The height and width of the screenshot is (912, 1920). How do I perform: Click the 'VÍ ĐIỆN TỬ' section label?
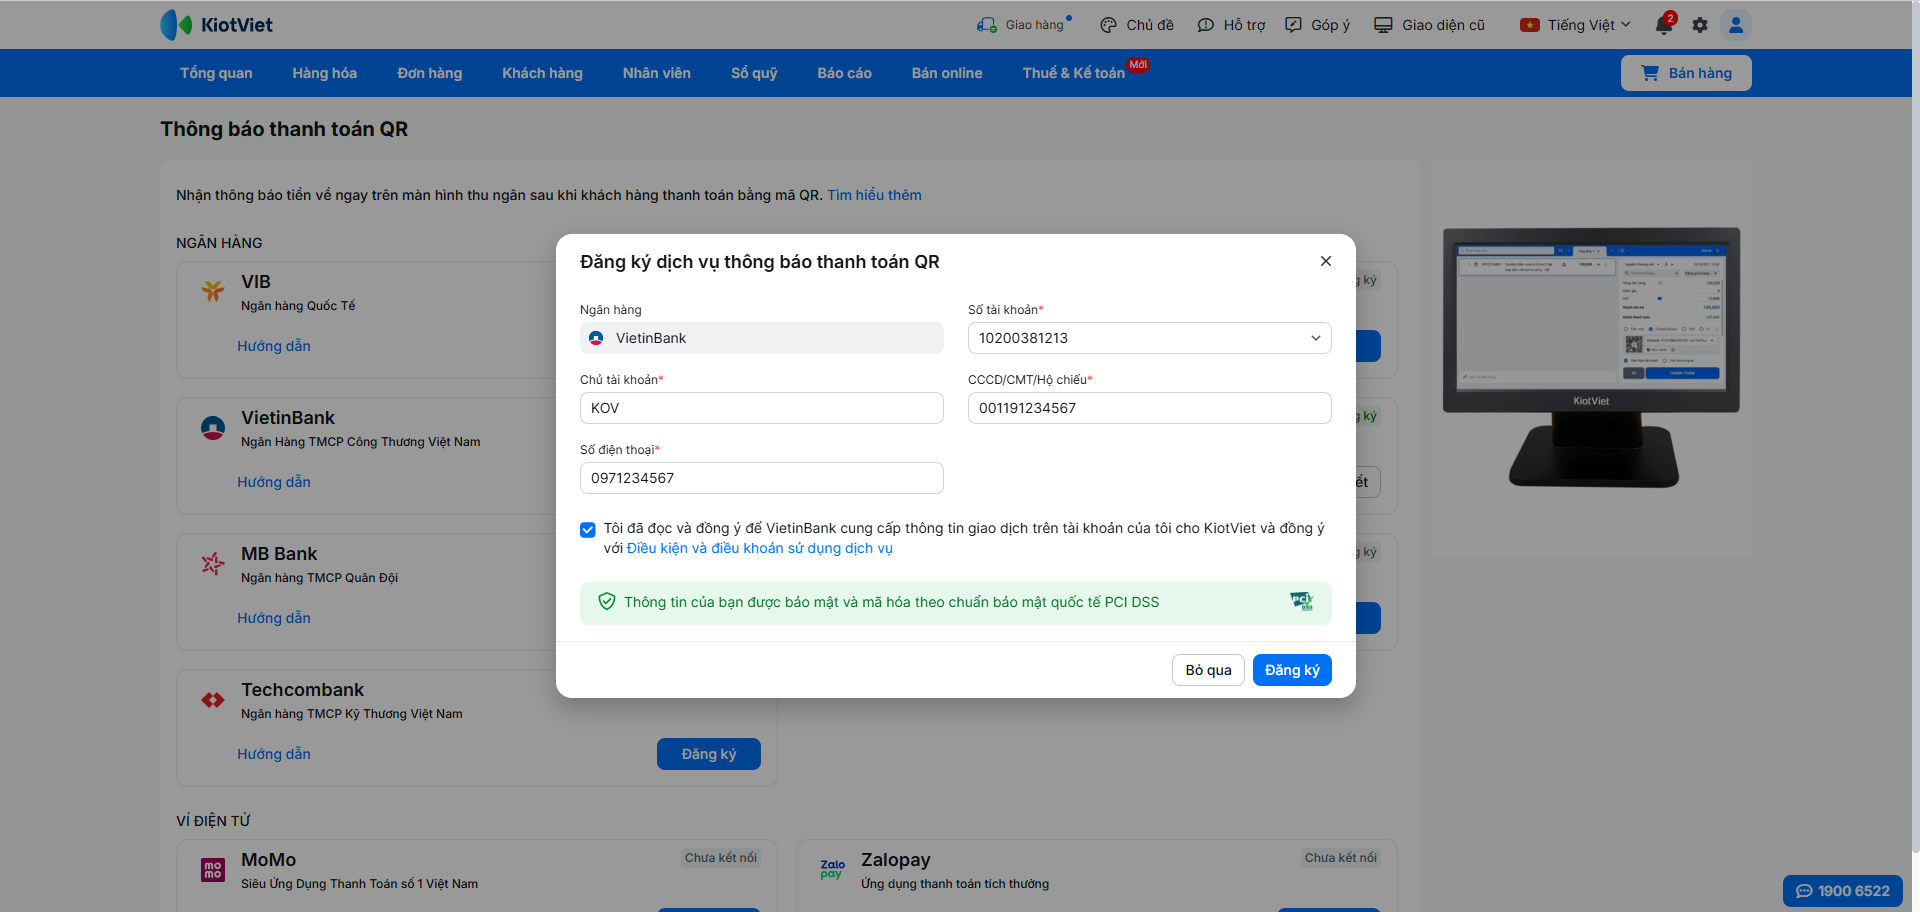213,821
